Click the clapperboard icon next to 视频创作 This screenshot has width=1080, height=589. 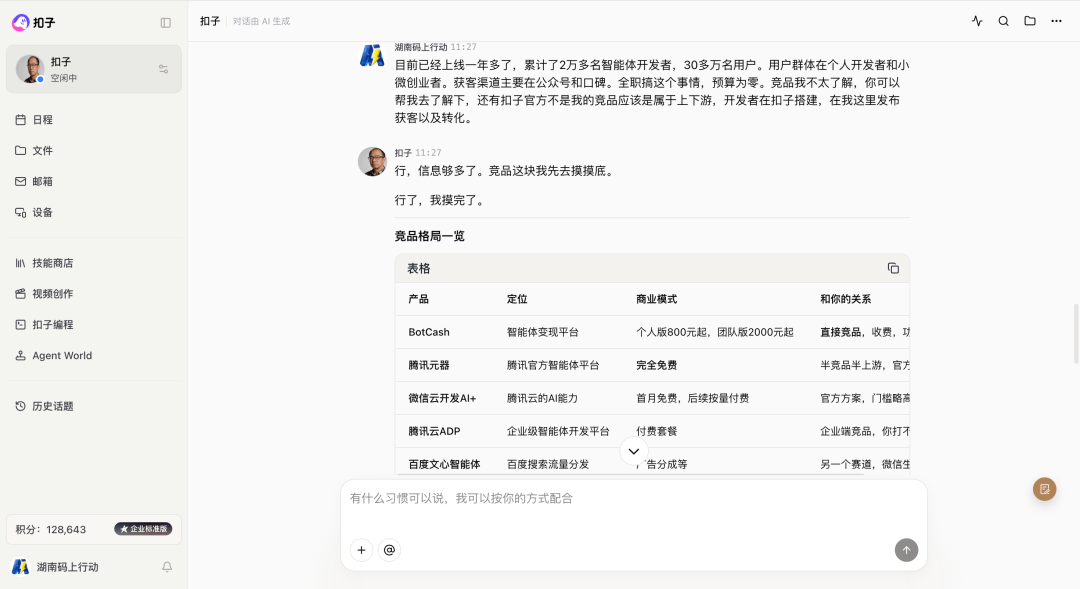(21, 293)
